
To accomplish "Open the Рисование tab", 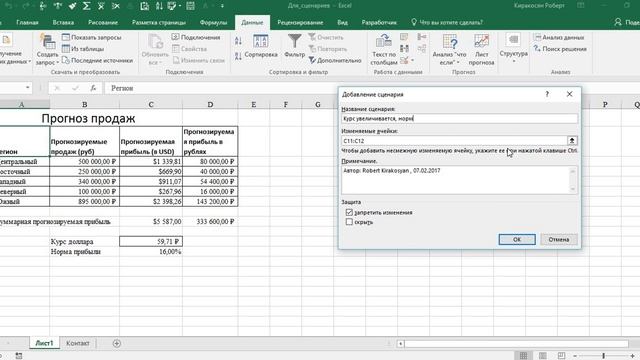I will click(103, 22).
